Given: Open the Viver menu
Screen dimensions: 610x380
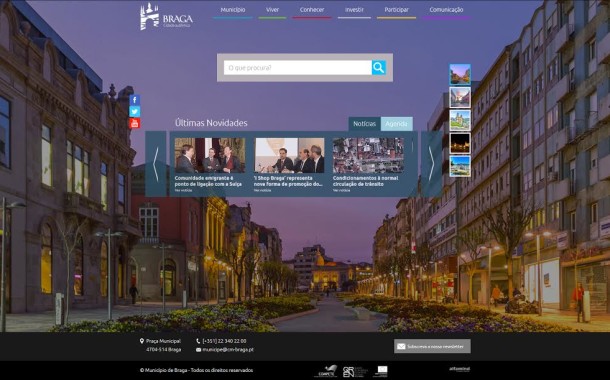Looking at the screenshot, I should pyautogui.click(x=272, y=10).
